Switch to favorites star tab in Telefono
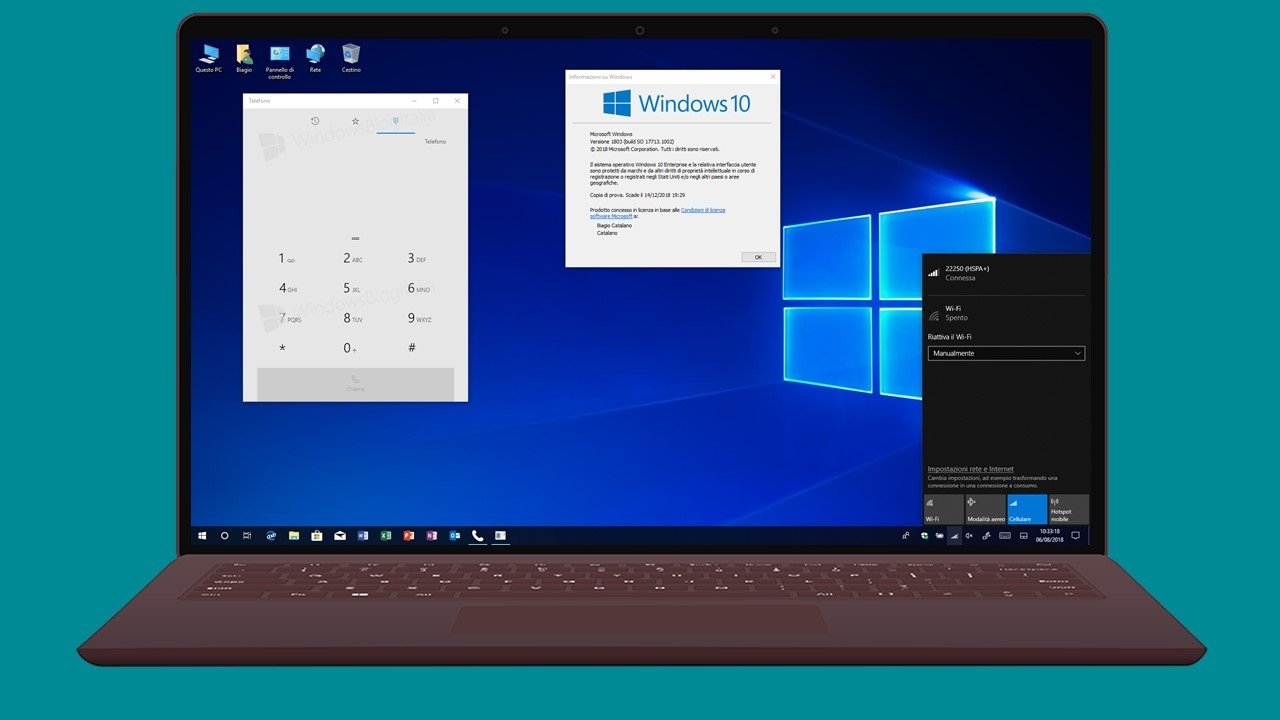1280x720 pixels. point(355,121)
